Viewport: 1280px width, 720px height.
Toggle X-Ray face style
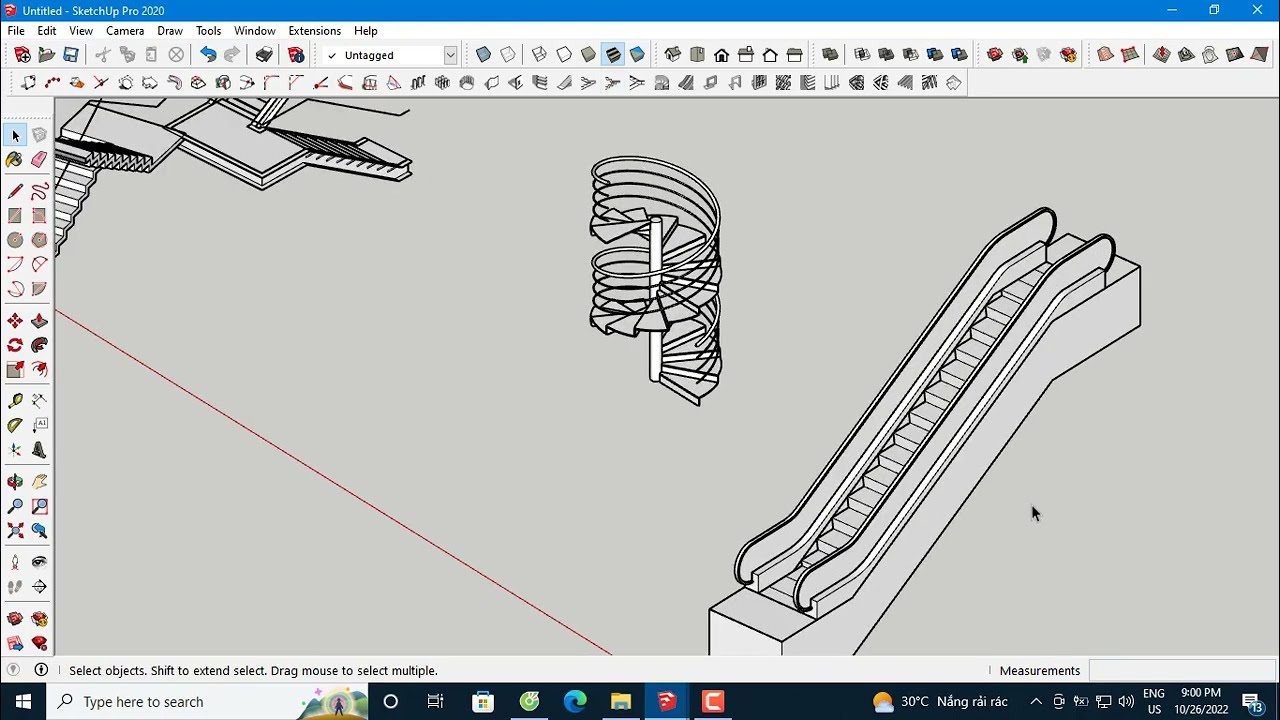point(484,55)
